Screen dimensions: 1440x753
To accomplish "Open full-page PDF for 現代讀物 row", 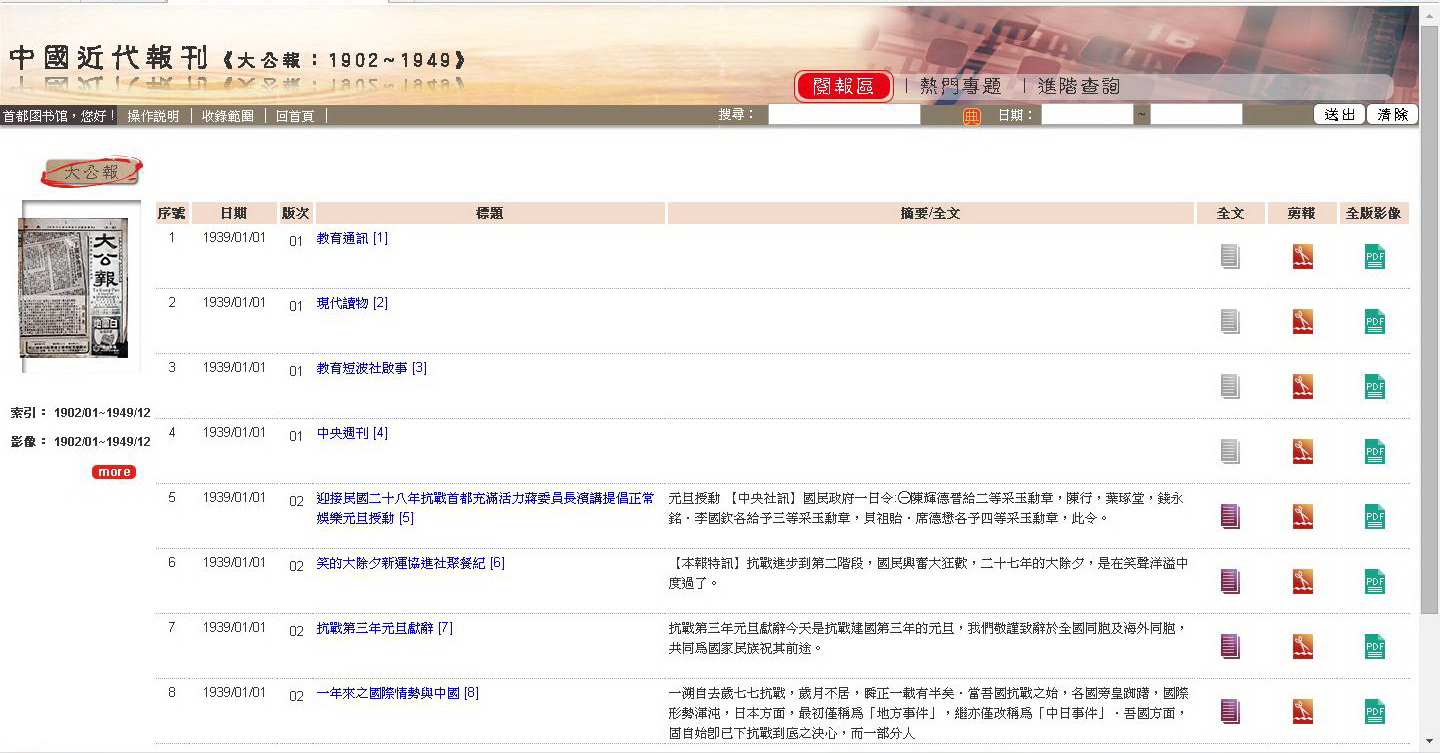I will (x=1375, y=322).
